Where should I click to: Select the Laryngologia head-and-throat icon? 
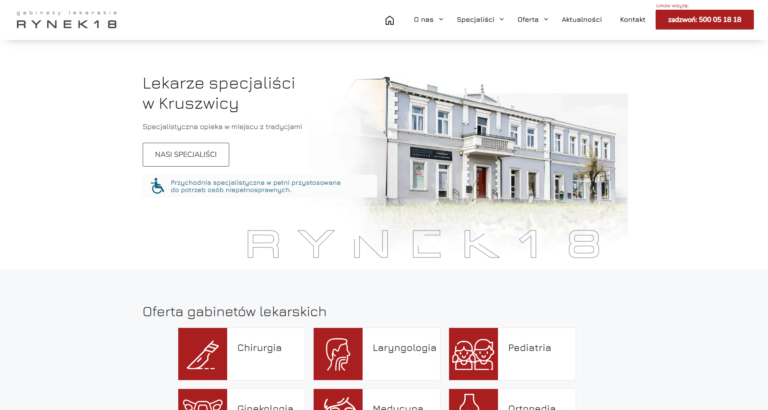click(x=338, y=354)
